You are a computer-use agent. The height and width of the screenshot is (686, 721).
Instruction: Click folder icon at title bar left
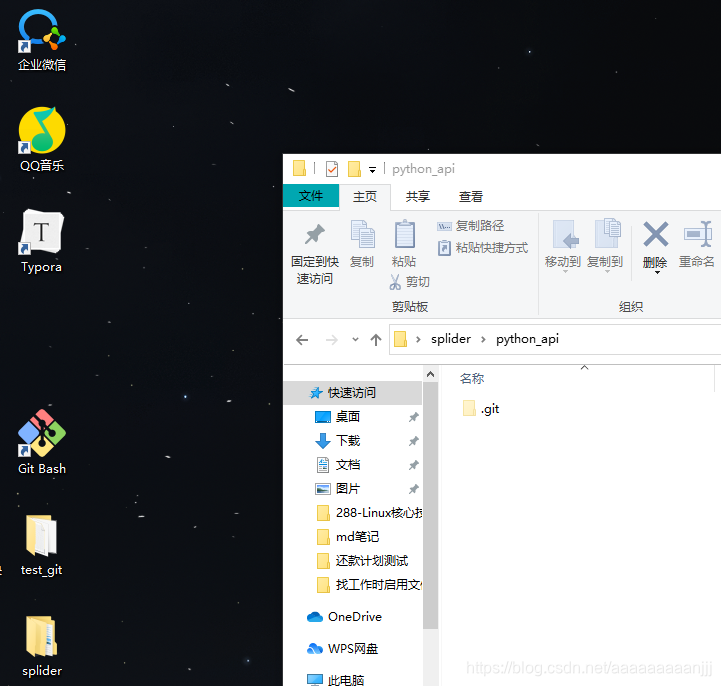(x=299, y=168)
